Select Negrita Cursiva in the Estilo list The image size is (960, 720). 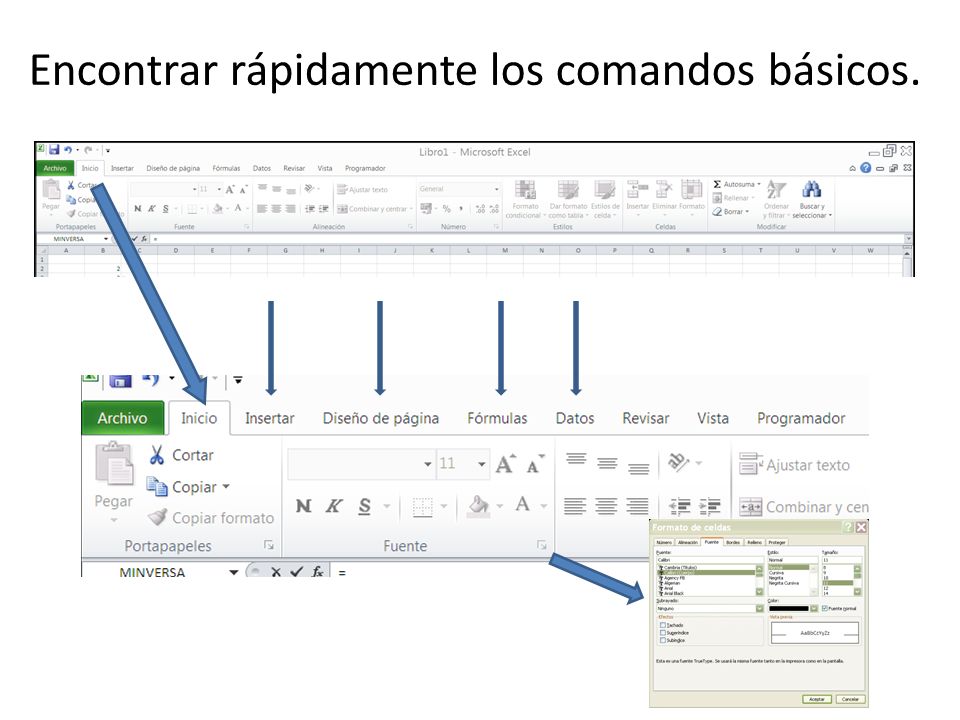click(x=784, y=583)
